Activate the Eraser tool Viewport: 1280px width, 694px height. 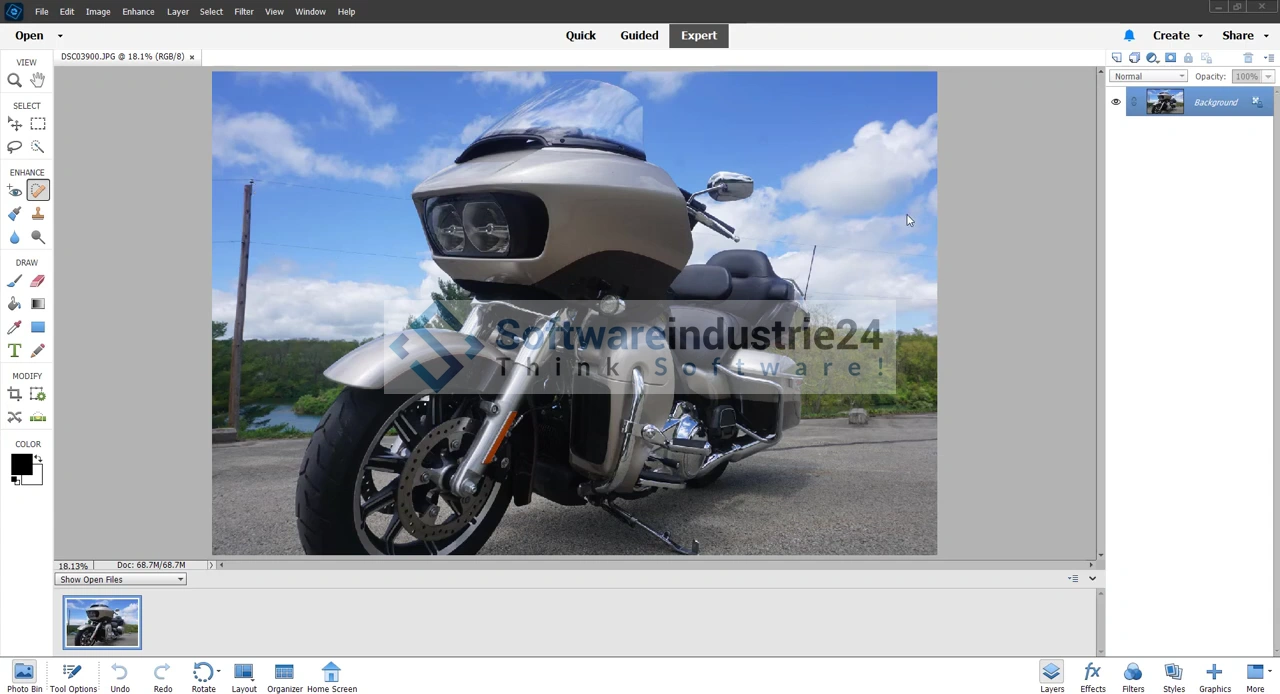click(x=38, y=281)
